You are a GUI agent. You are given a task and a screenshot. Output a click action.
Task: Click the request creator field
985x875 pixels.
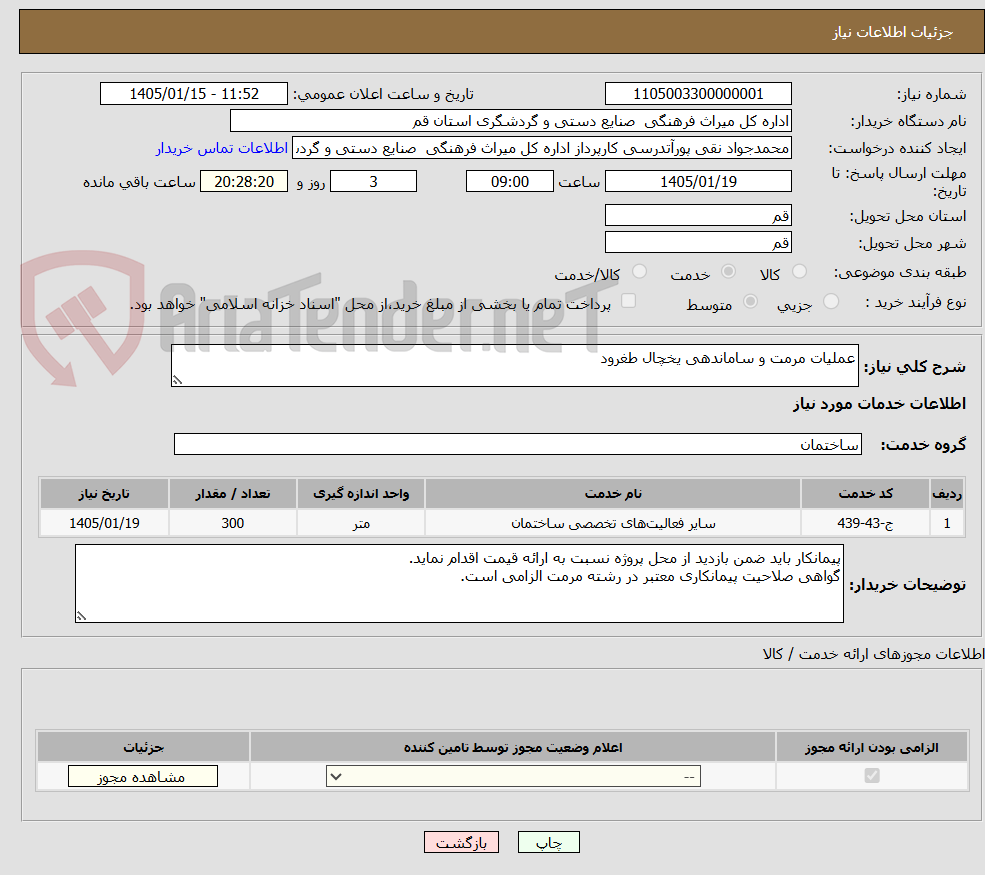[x=541, y=148]
